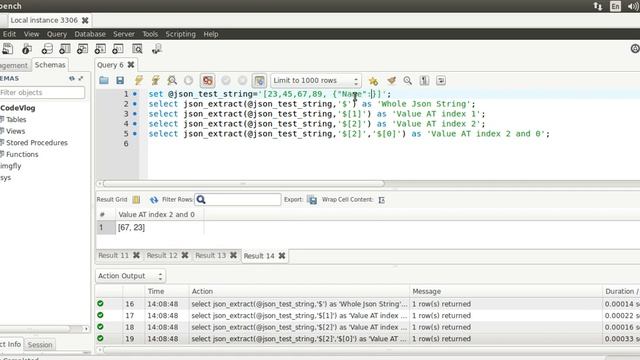Switch to the Schemas tab
This screenshot has width=640, height=360.
pos(50,65)
